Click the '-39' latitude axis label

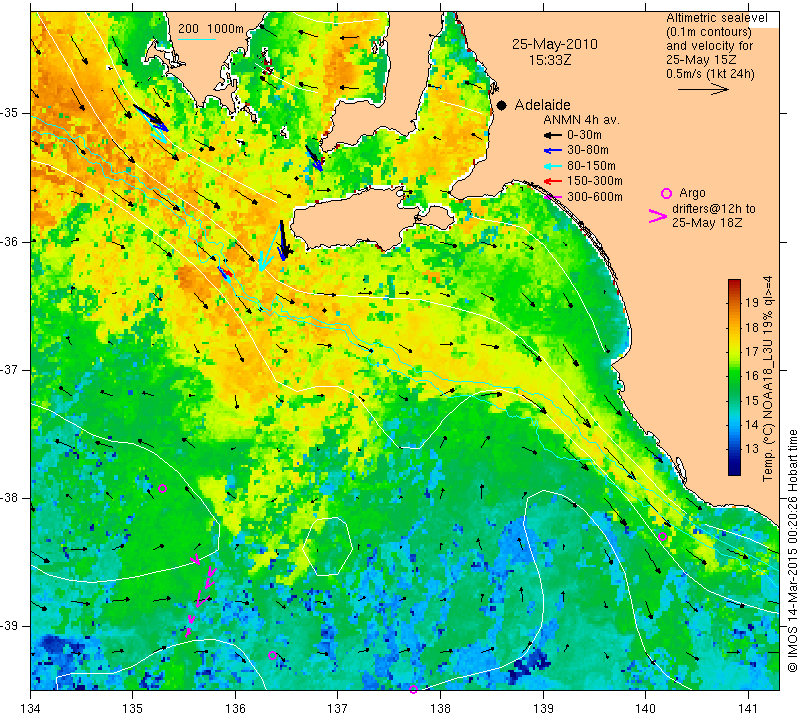9,626
